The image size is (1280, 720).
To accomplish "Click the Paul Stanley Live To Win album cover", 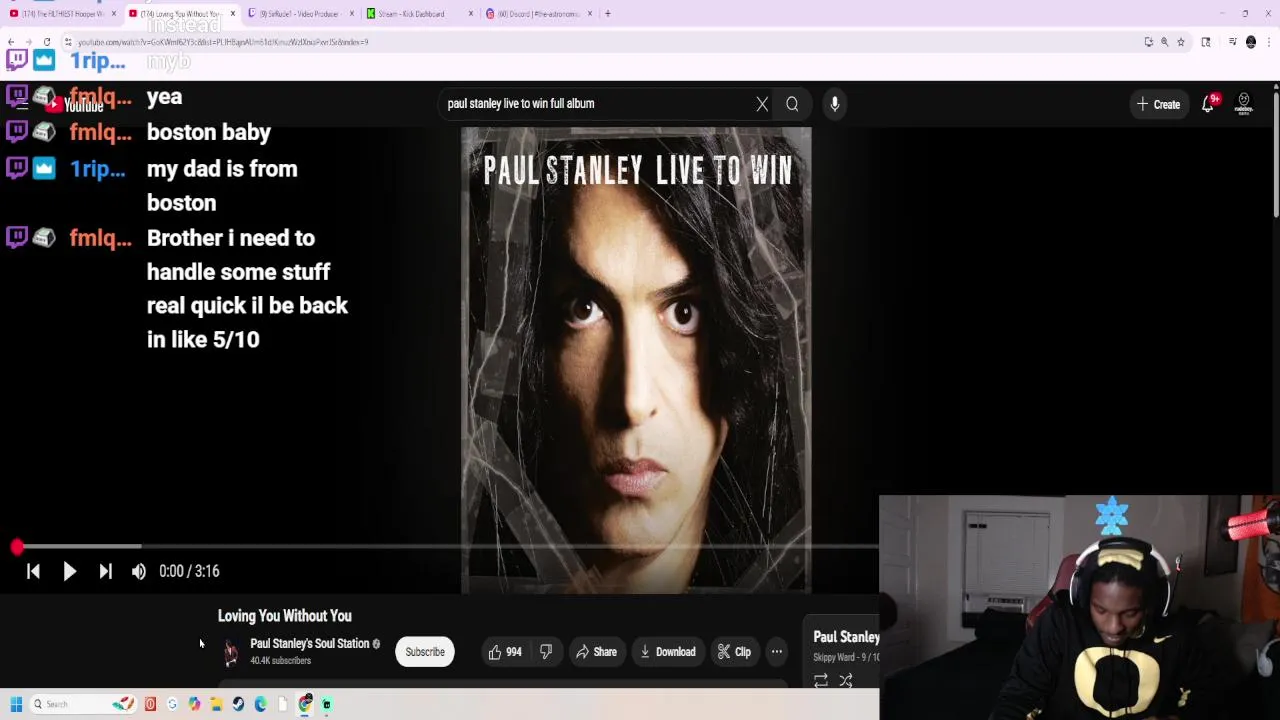I will coord(636,360).
